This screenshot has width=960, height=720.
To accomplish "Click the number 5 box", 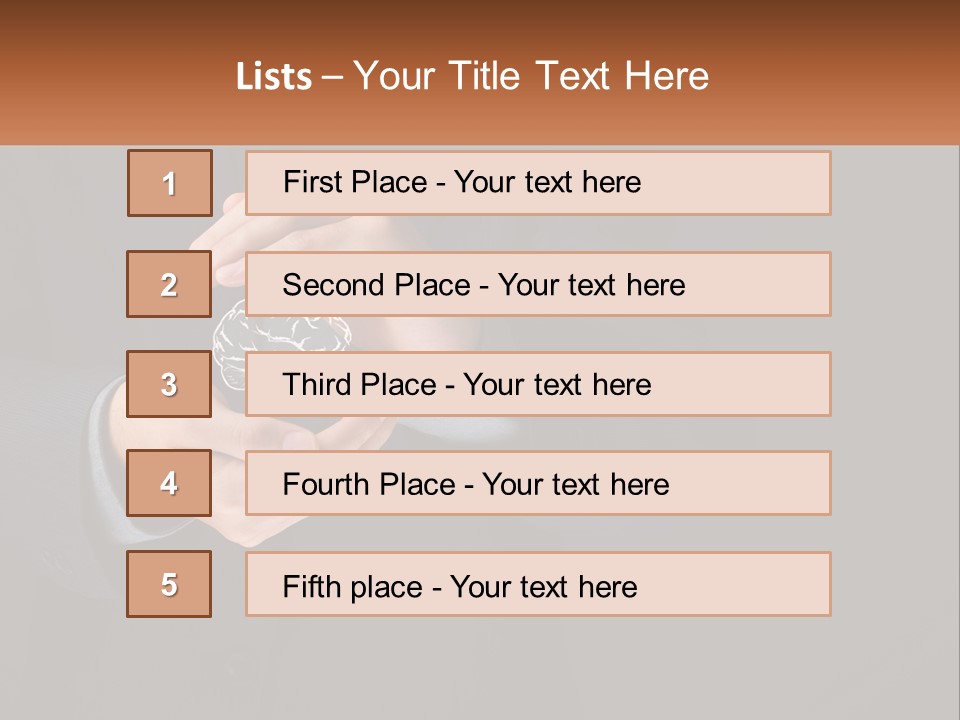I will (x=170, y=584).
